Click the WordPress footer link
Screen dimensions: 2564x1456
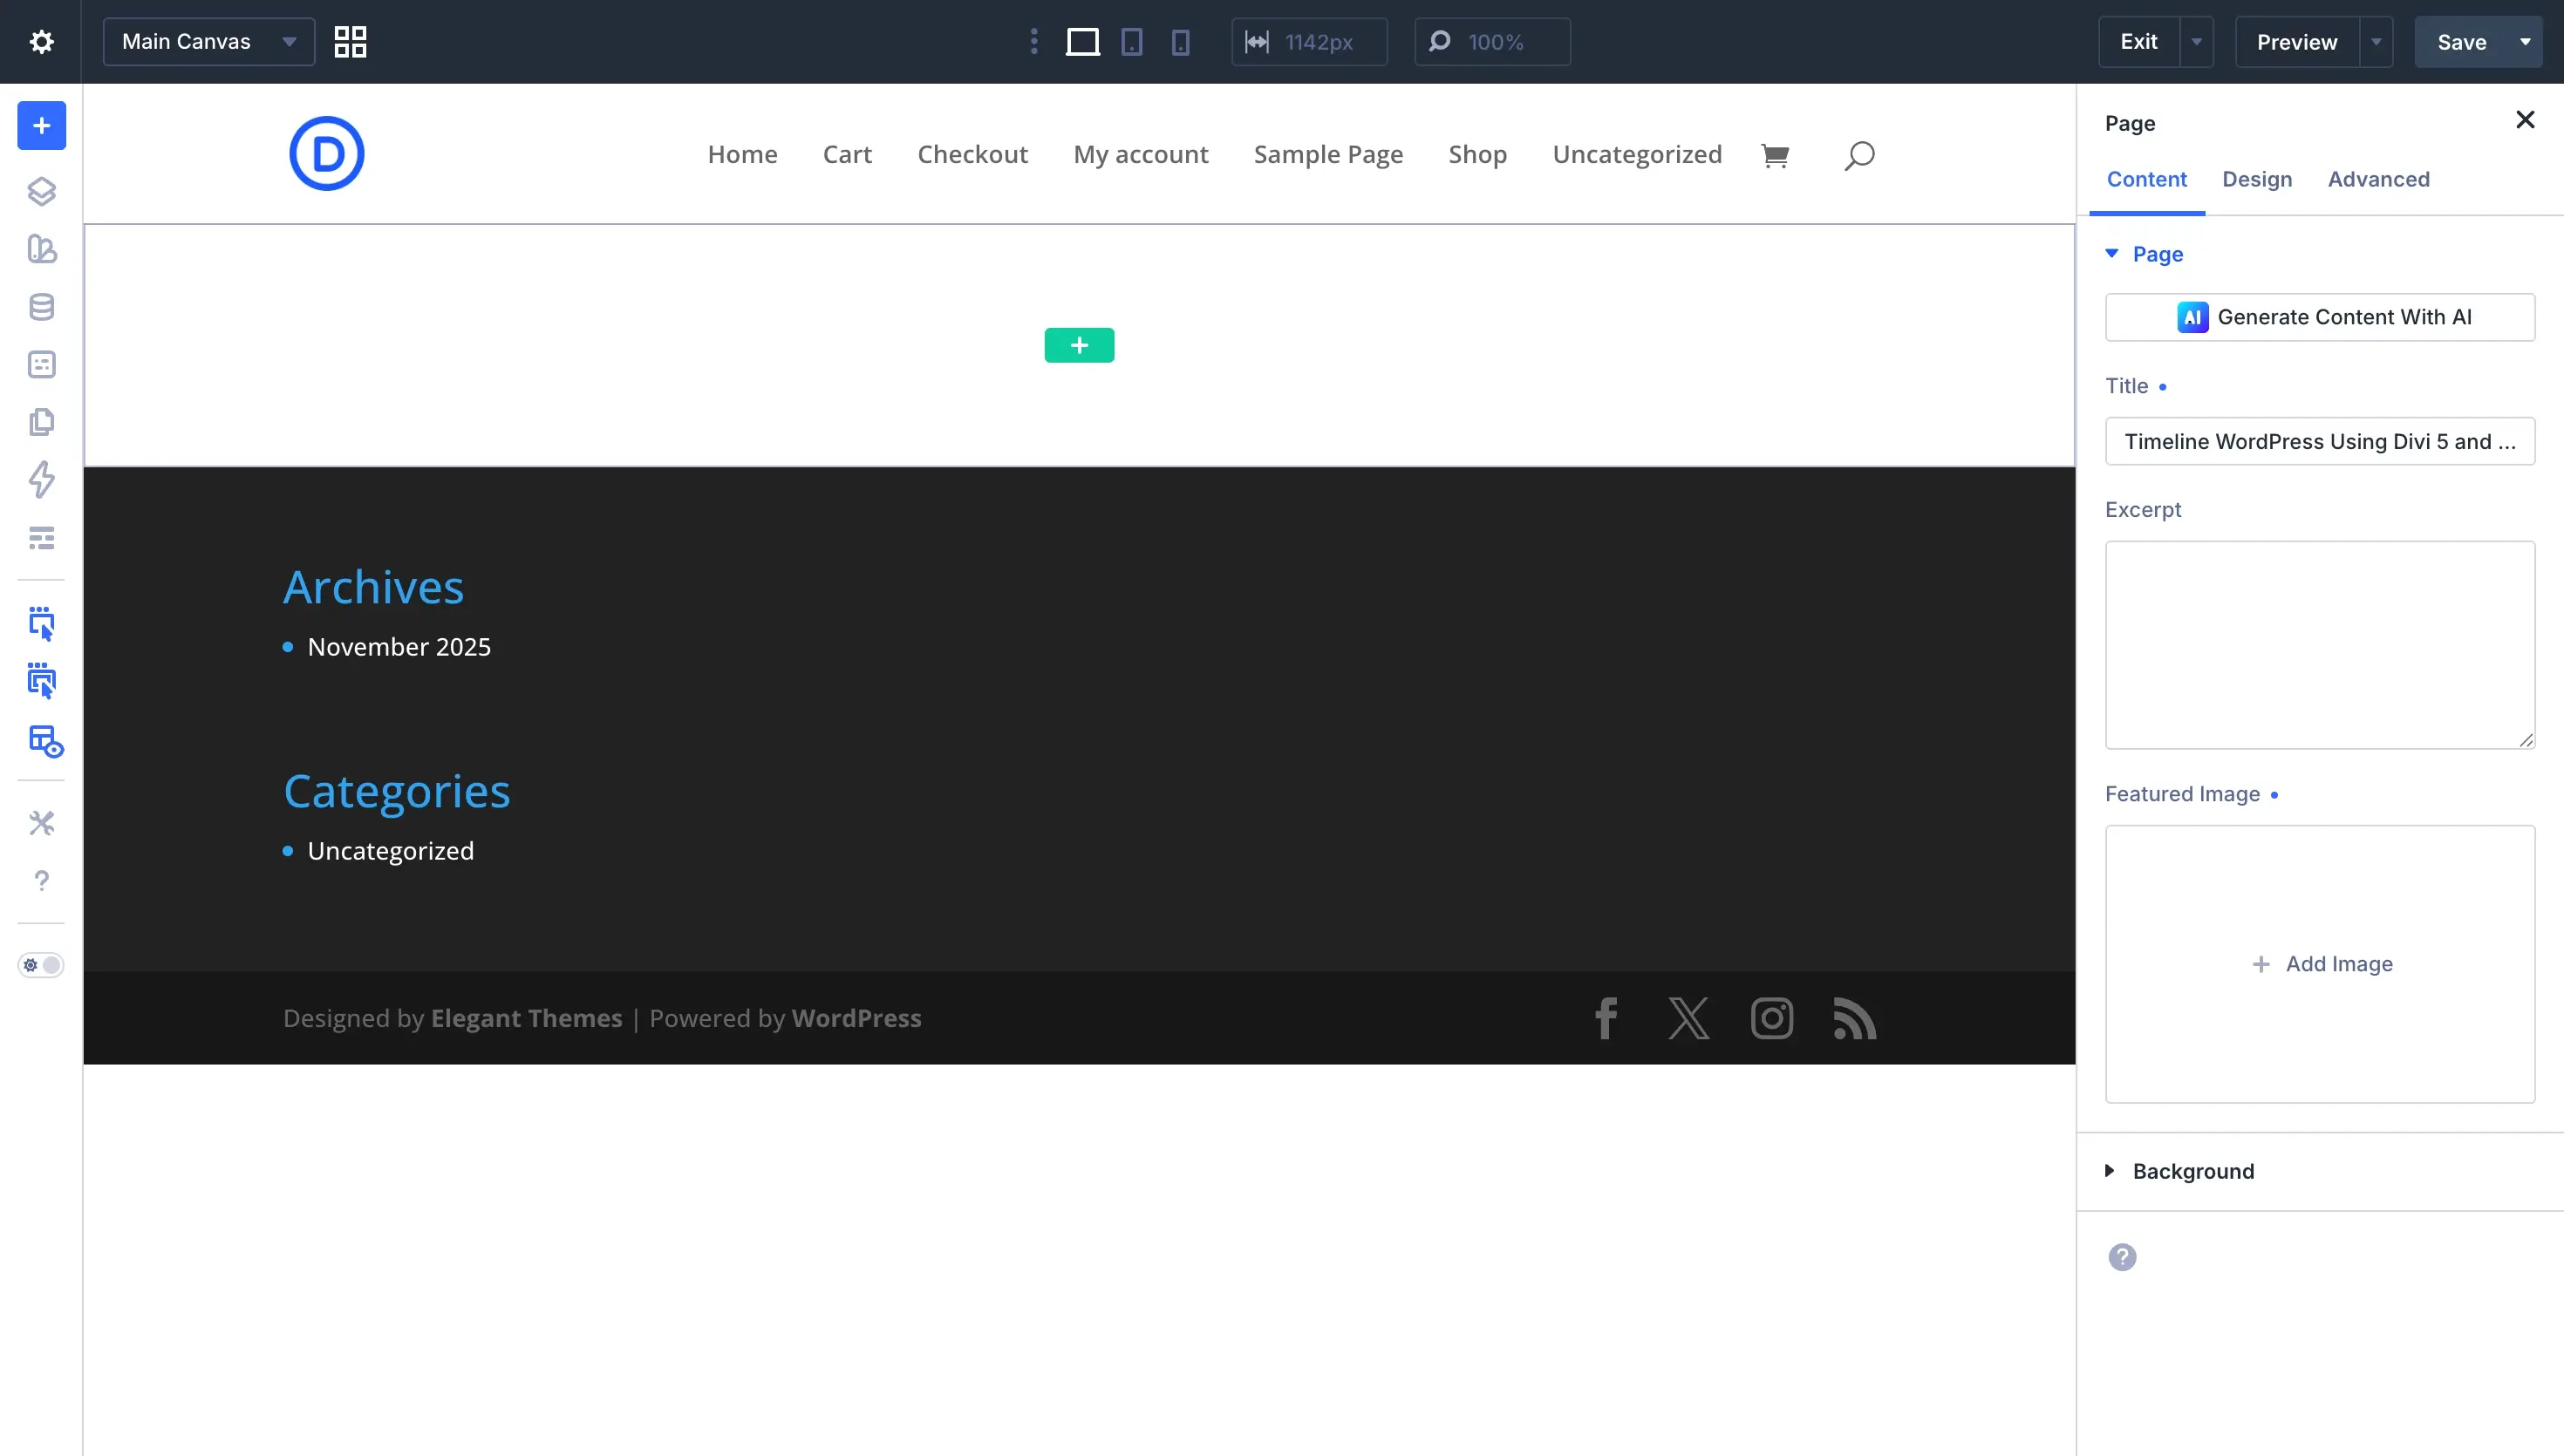point(856,1018)
